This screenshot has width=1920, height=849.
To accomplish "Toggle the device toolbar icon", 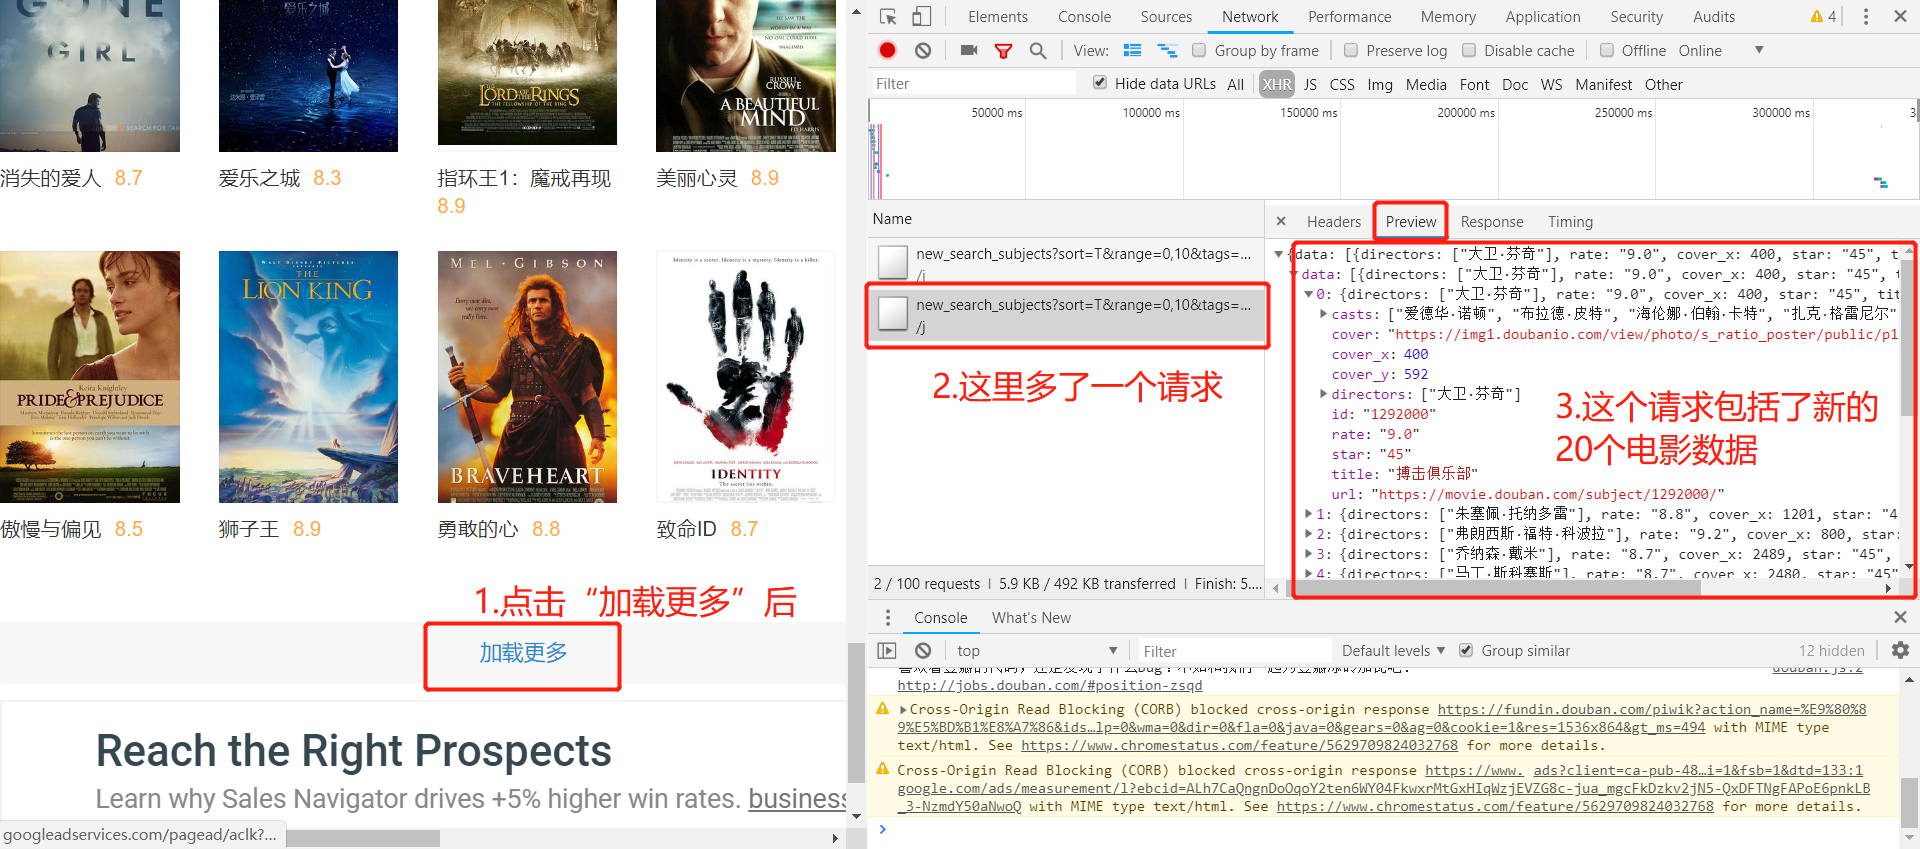I will click(x=921, y=16).
